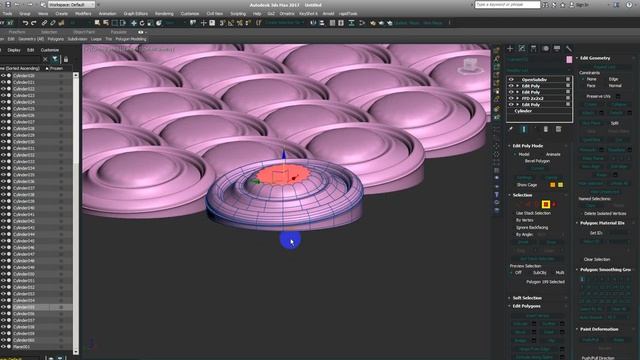This screenshot has height=360, width=640.
Task: Toggle eye of first Edit Poly modifier
Action: (x=511, y=86)
